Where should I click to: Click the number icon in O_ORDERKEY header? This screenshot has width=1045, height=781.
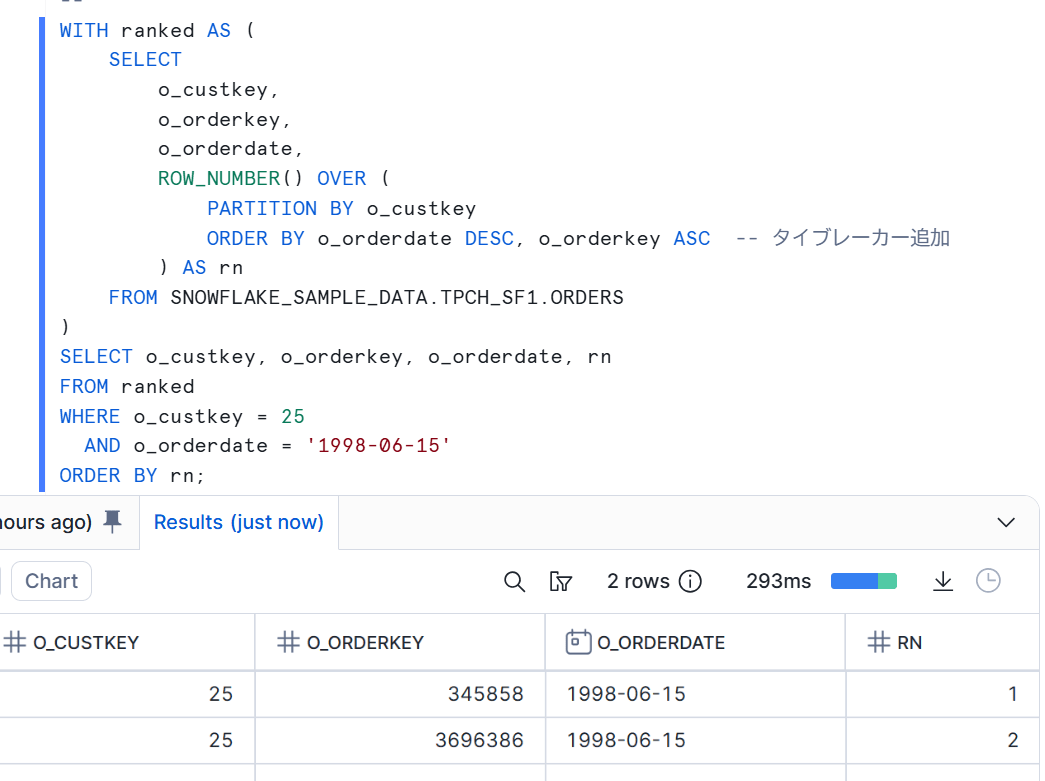coord(288,642)
